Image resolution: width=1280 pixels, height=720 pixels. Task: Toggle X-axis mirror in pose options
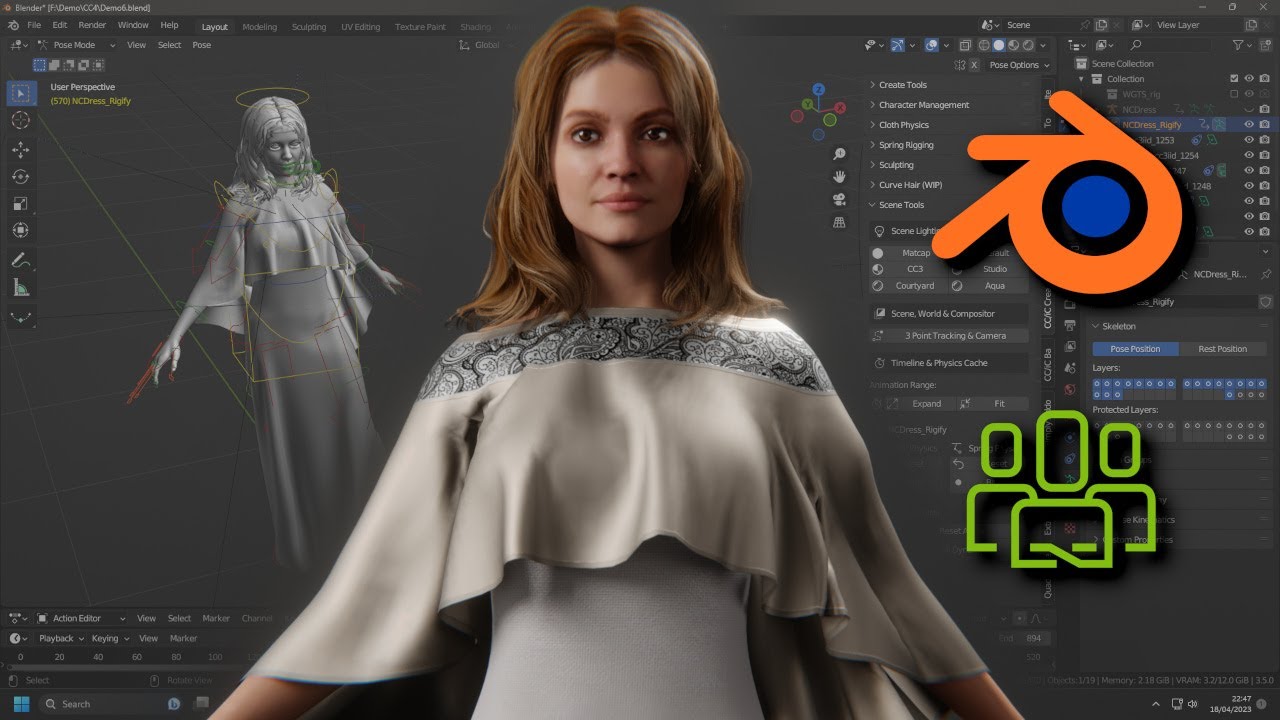tap(975, 65)
